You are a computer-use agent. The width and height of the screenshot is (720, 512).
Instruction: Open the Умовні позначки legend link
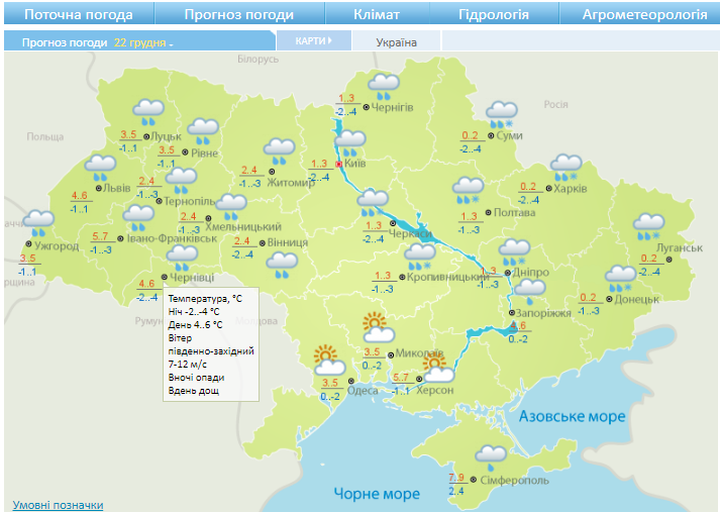[x=58, y=505]
